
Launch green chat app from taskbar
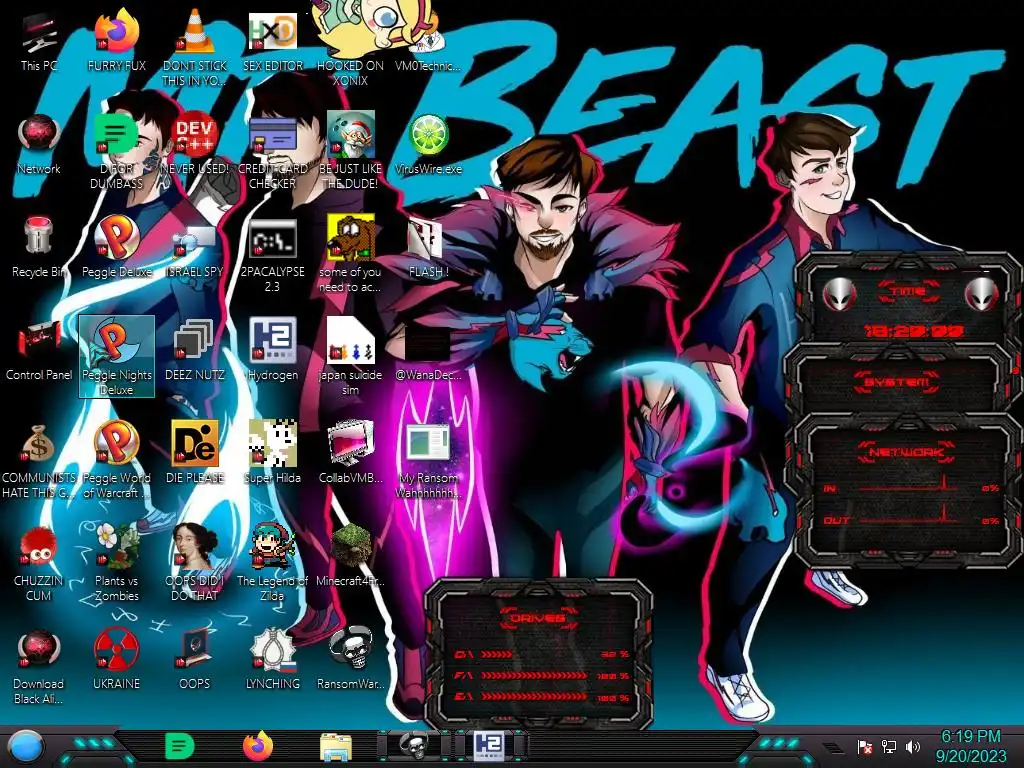(180, 746)
